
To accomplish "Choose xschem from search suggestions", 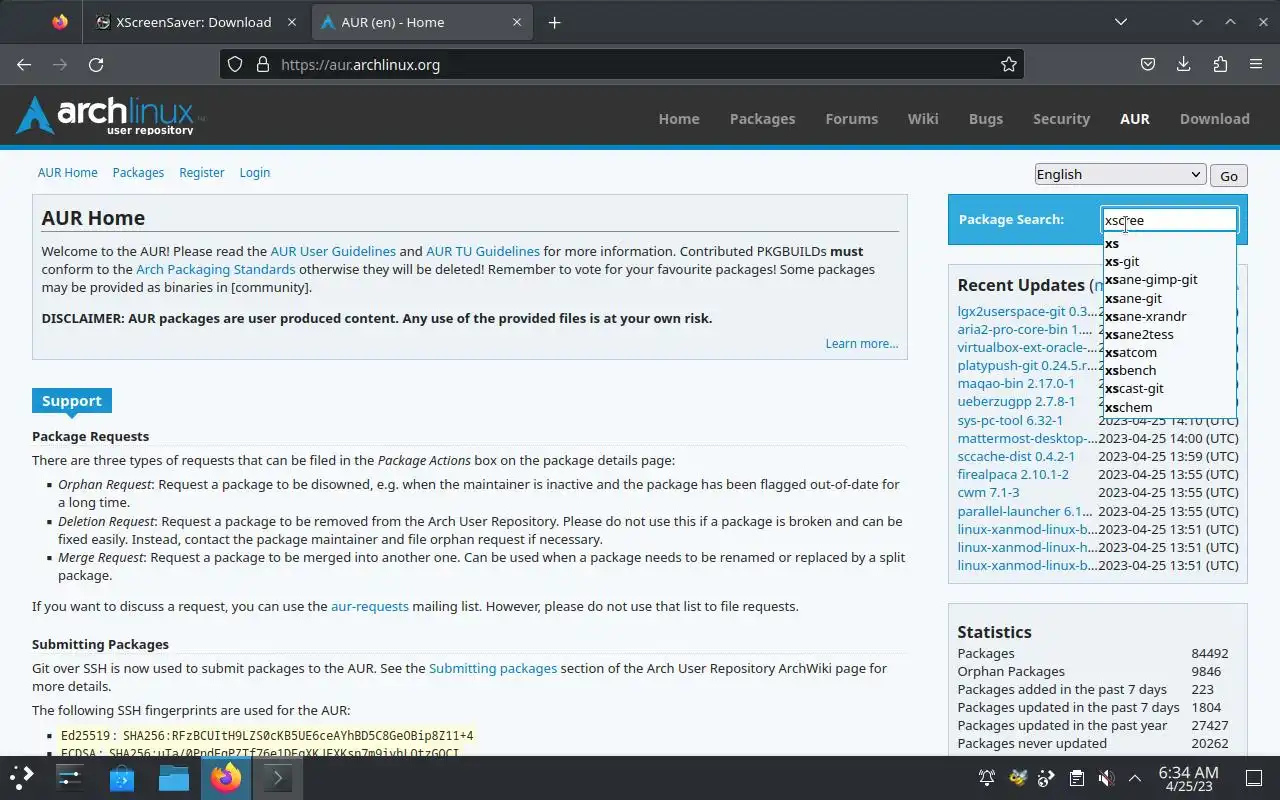I will pyautogui.click(x=1170, y=407).
